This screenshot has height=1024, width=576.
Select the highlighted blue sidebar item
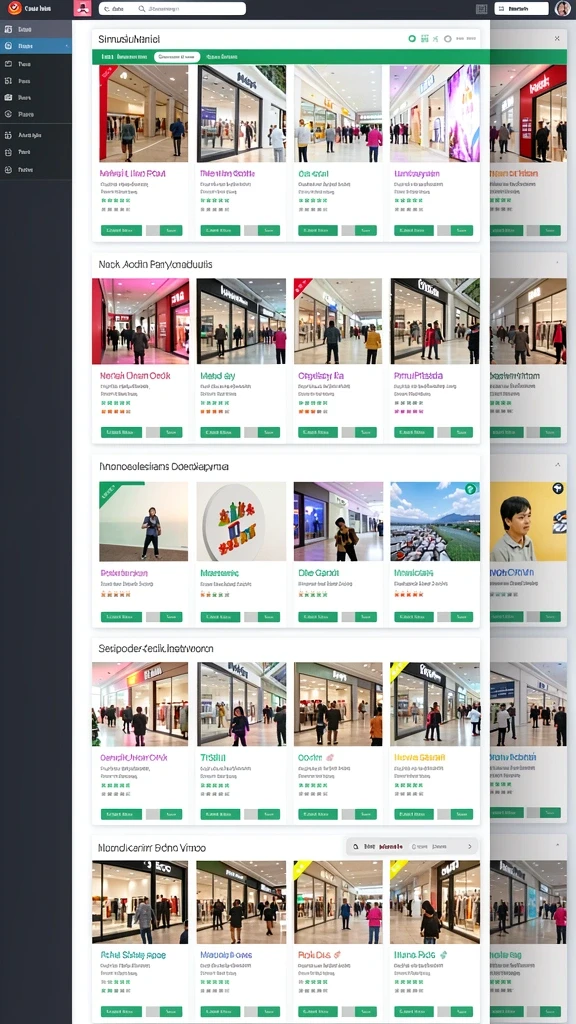pyautogui.click(x=36, y=46)
